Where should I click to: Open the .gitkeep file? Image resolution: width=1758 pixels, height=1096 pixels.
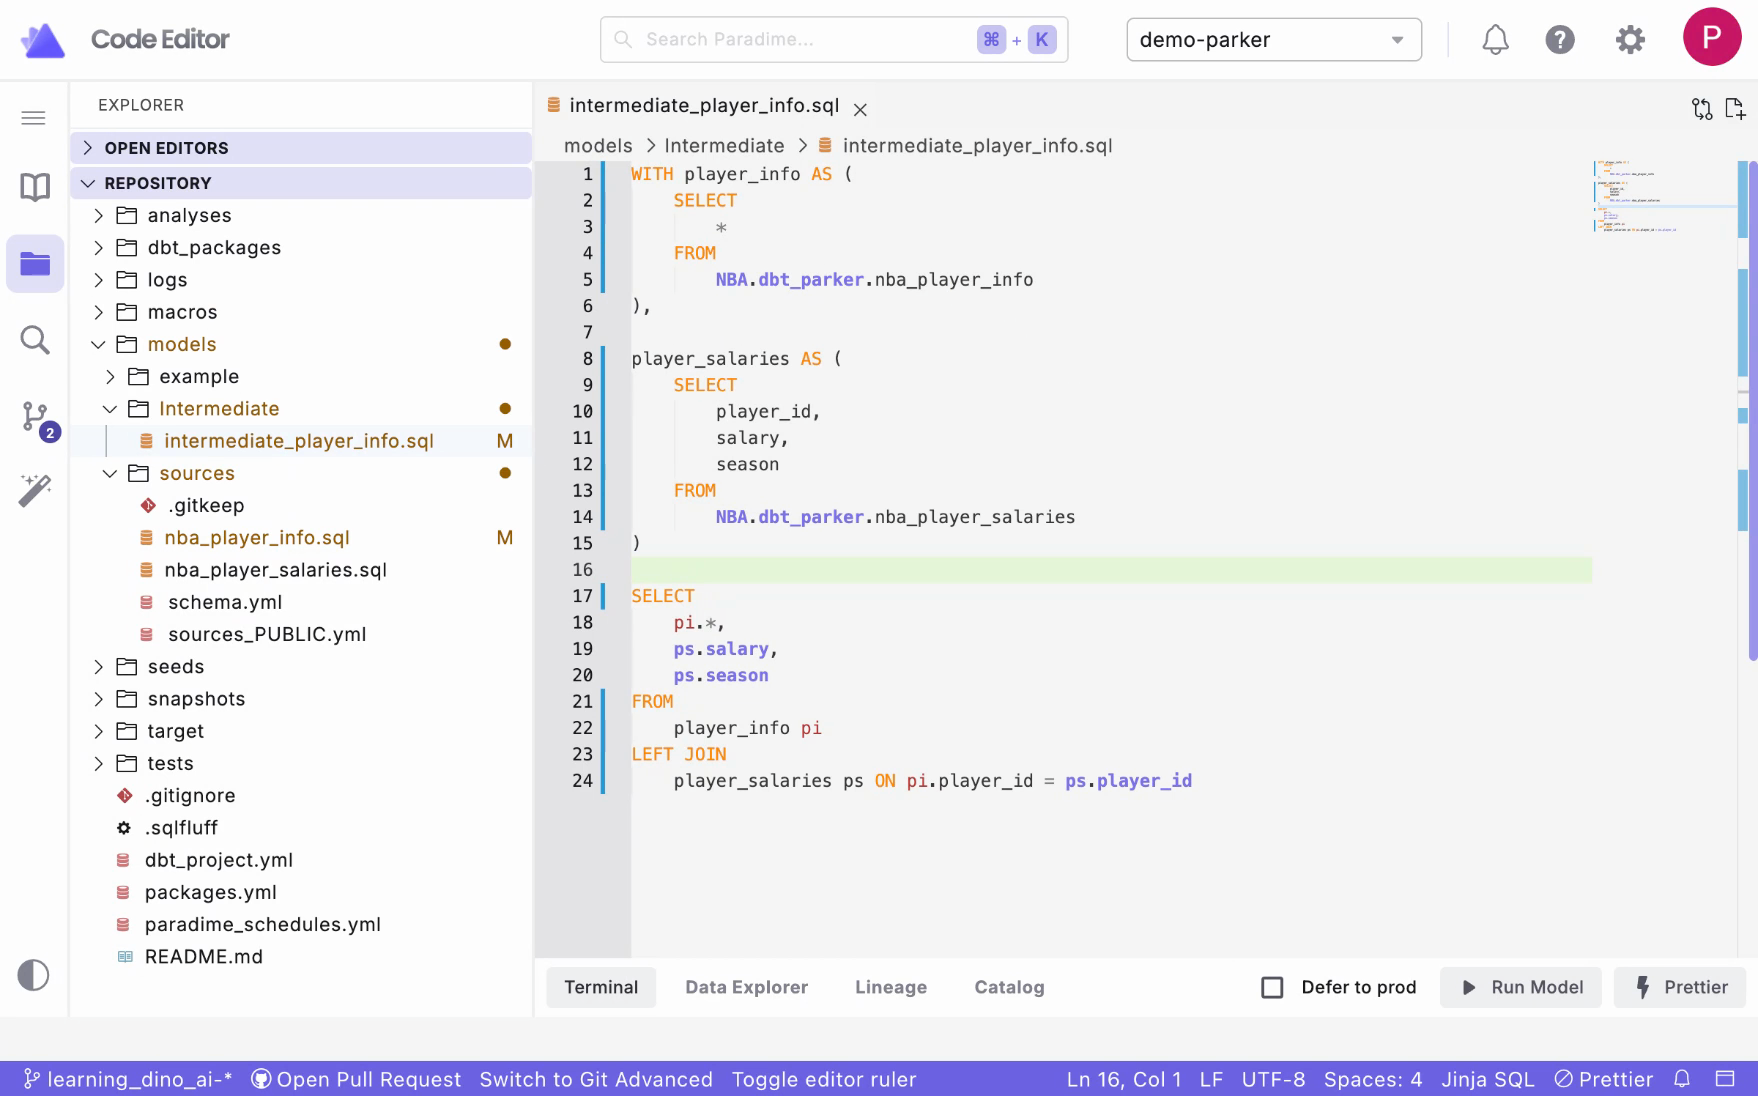coord(301,505)
